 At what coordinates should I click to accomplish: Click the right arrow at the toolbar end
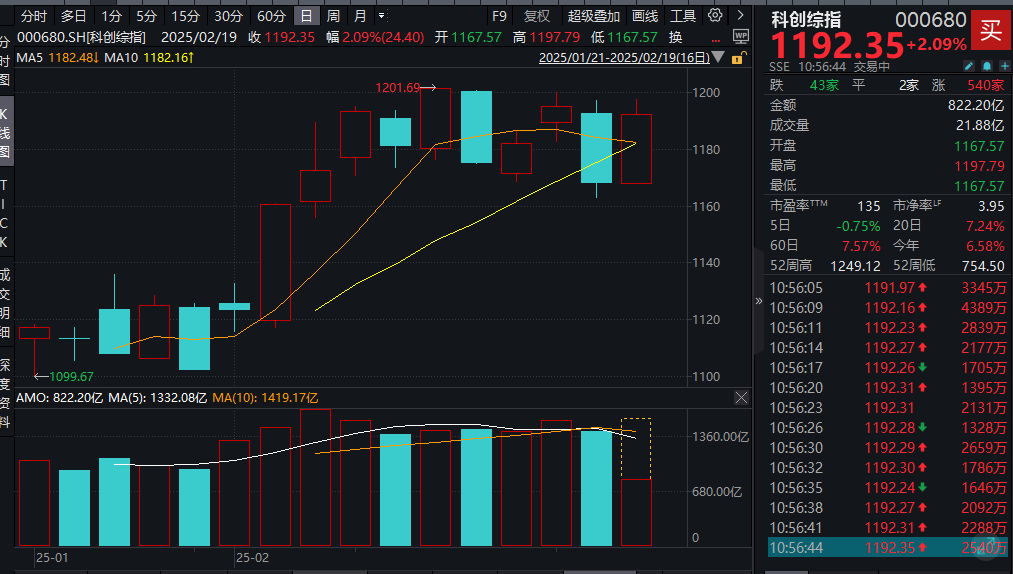[741, 16]
